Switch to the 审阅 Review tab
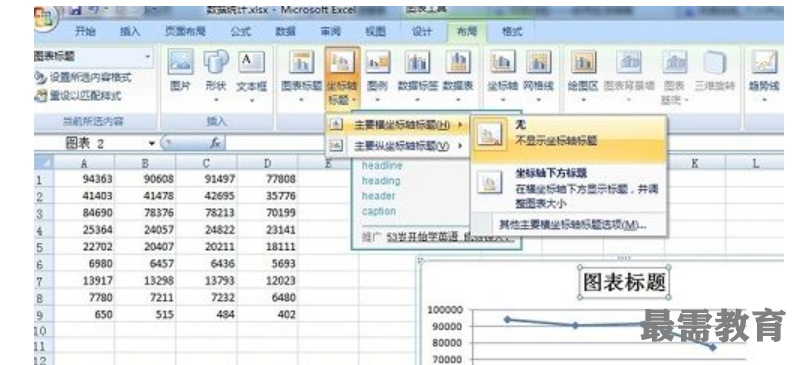792x365 pixels. (330, 31)
